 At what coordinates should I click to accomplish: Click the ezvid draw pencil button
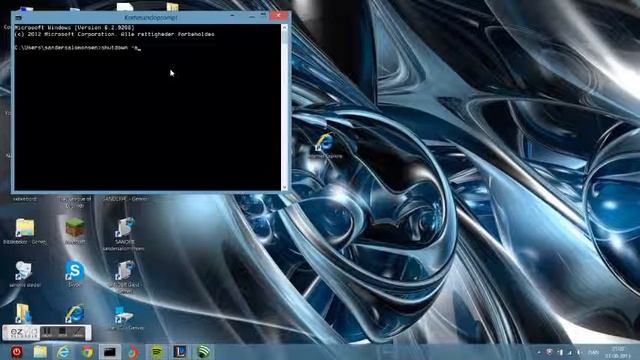[78, 332]
